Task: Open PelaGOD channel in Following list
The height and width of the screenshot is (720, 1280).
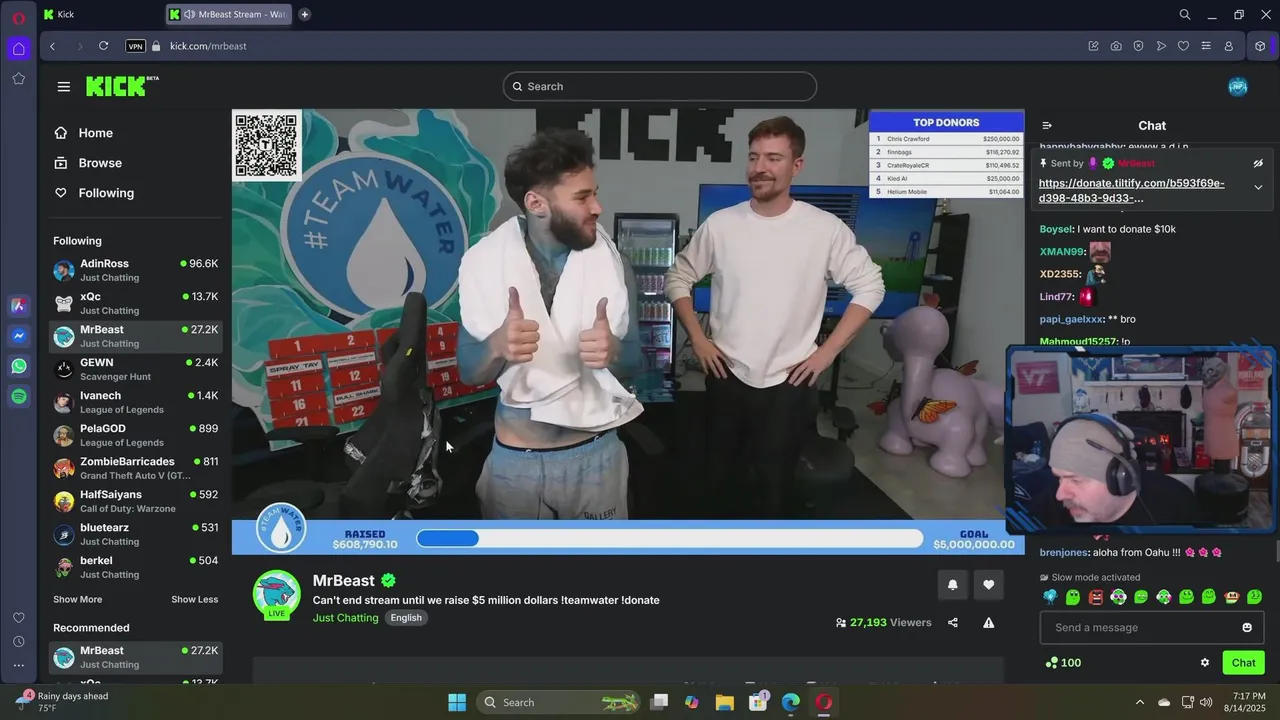Action: [x=136, y=435]
